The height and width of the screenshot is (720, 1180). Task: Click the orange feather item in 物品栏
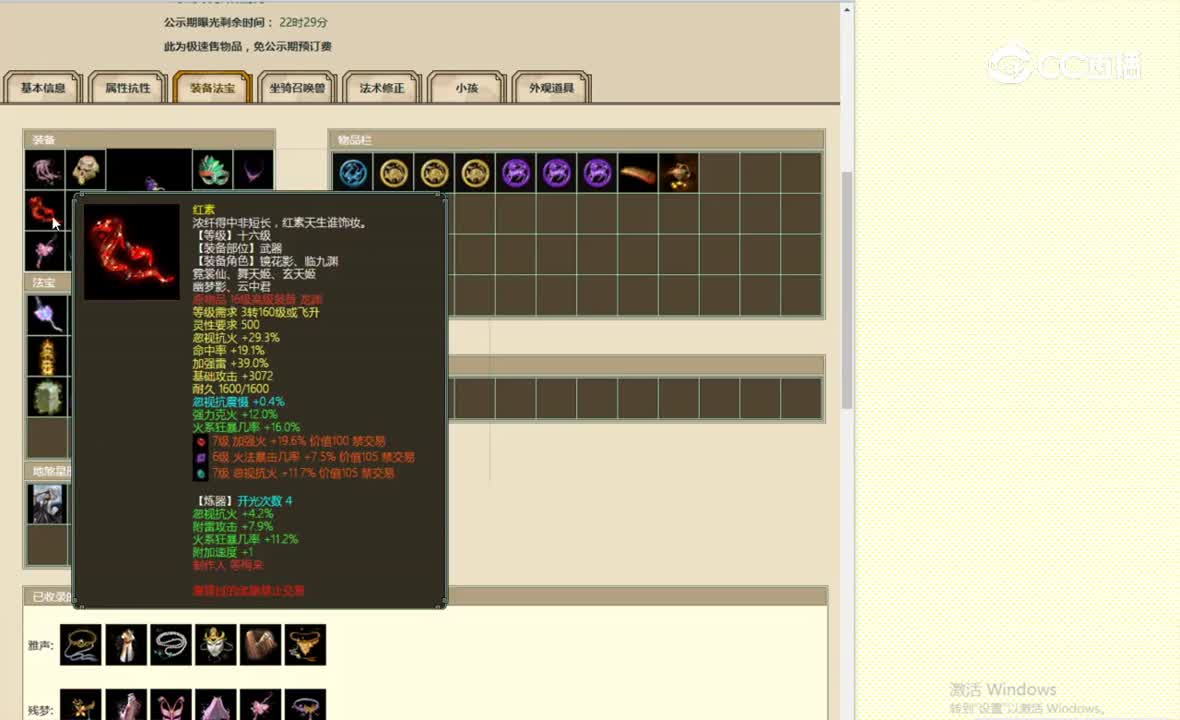(637, 173)
